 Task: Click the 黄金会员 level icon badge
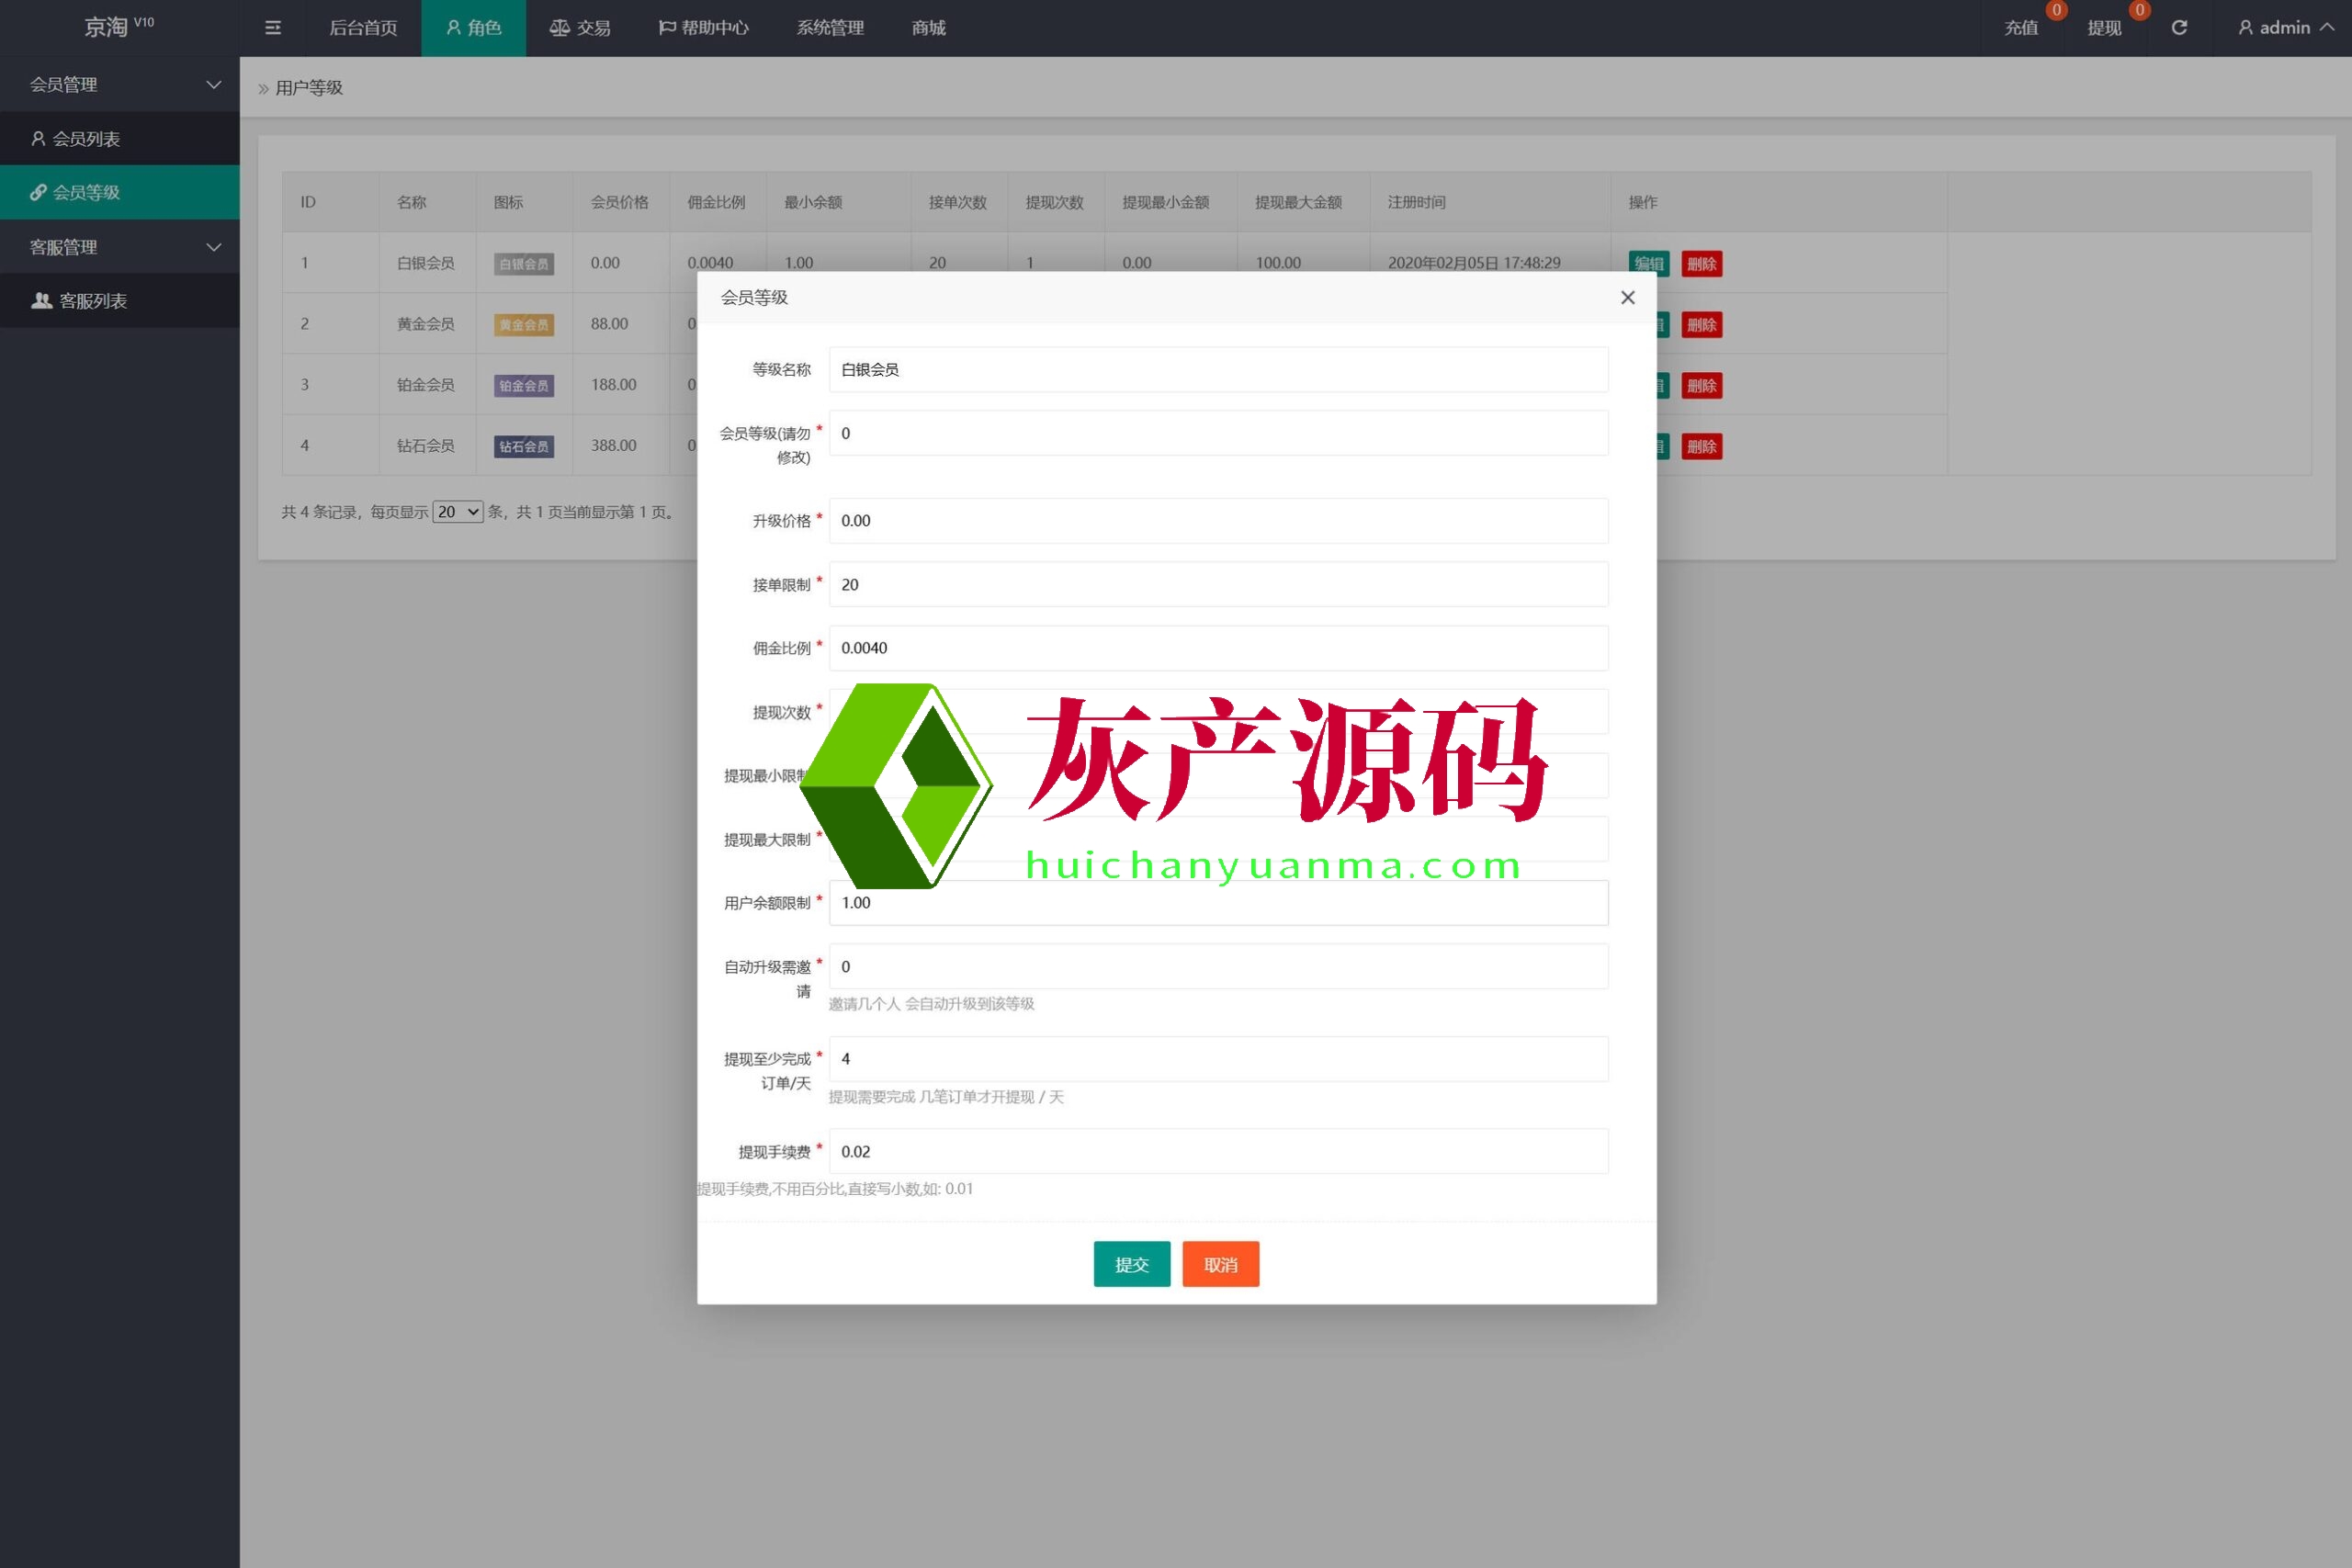tap(523, 325)
